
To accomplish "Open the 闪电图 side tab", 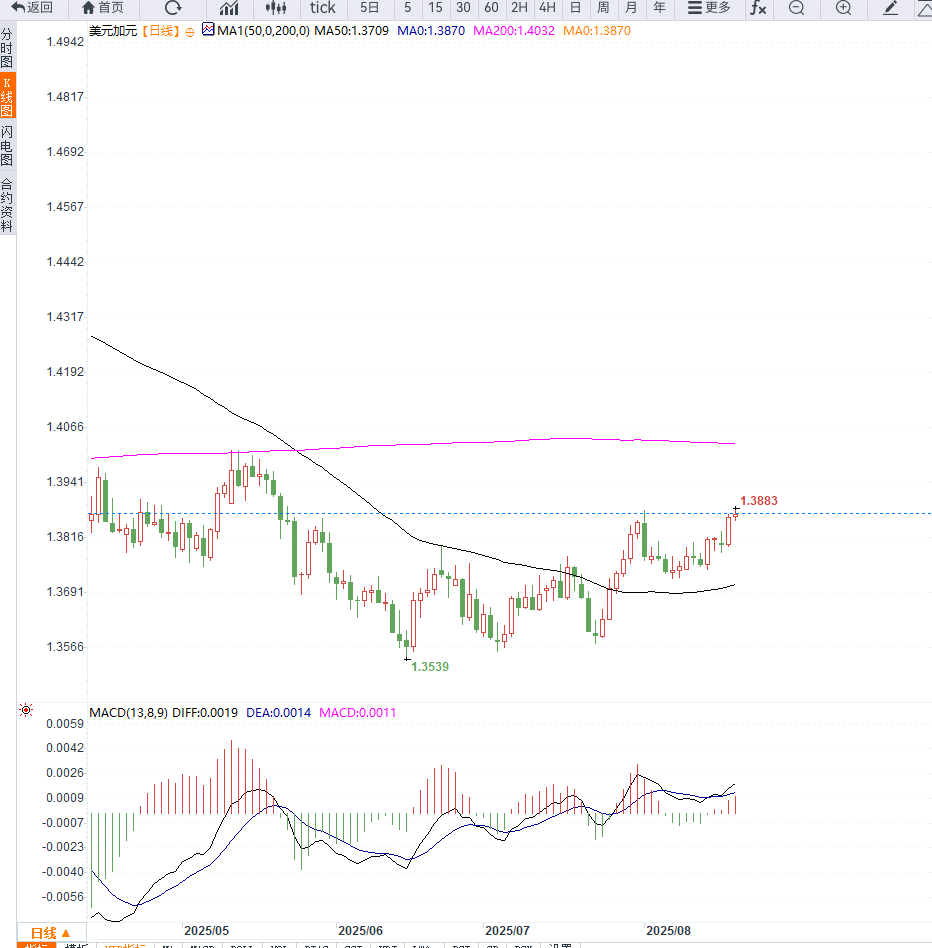I will pyautogui.click(x=7, y=146).
